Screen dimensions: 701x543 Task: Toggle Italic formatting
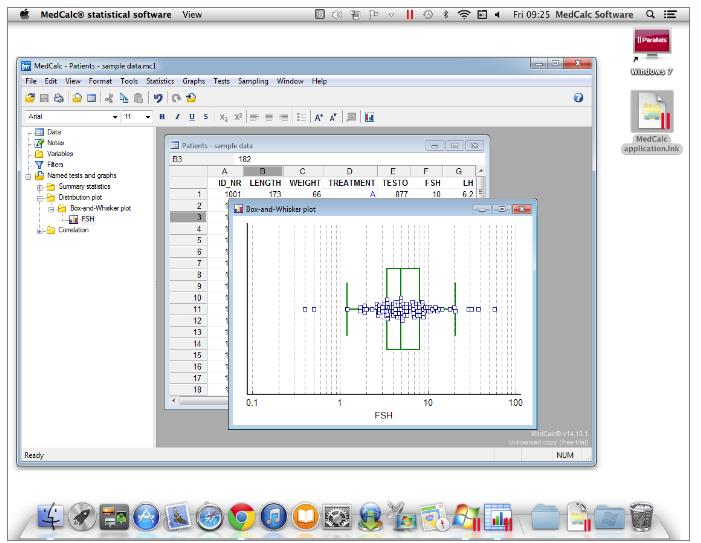[177, 117]
